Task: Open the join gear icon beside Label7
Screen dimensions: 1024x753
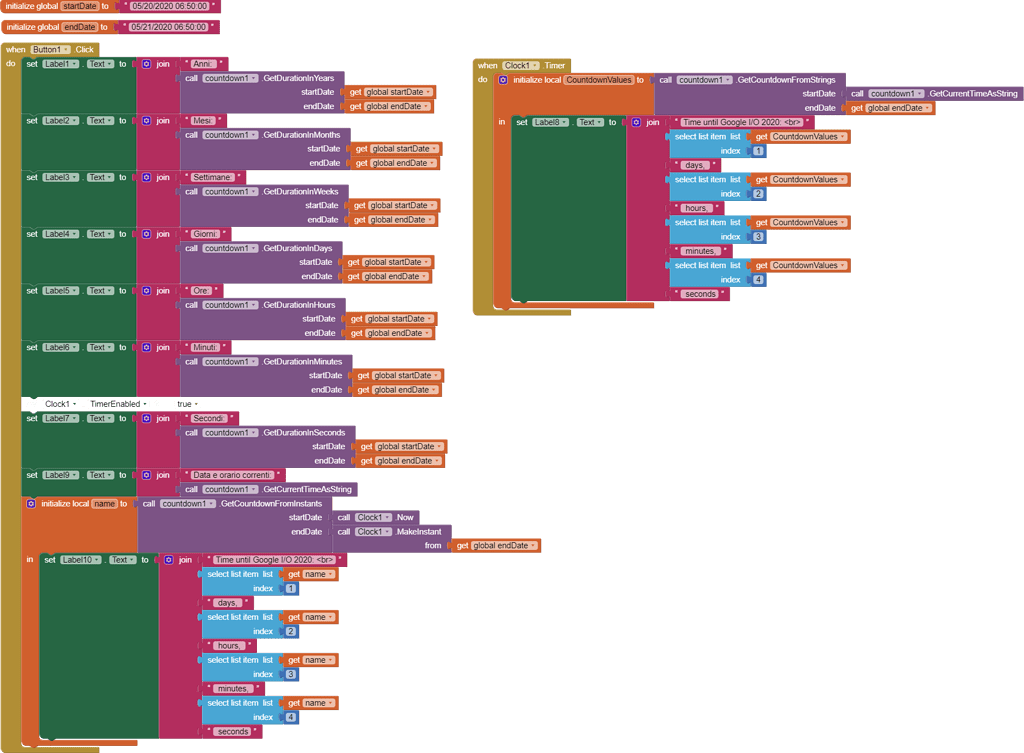Action: pyautogui.click(x=146, y=419)
